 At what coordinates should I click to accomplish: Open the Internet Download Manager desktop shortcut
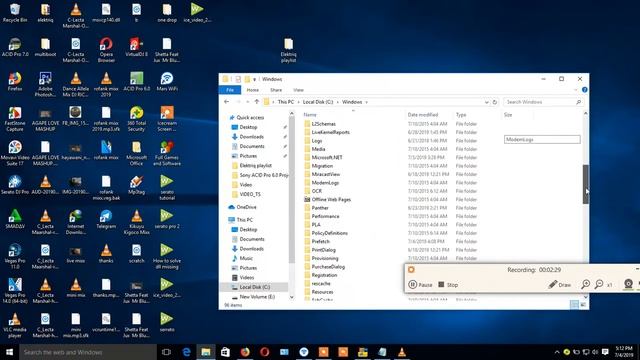[76, 222]
